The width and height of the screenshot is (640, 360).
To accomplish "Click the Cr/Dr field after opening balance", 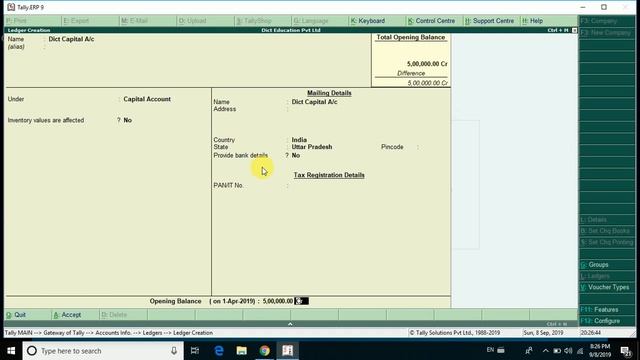I will (x=301, y=301).
